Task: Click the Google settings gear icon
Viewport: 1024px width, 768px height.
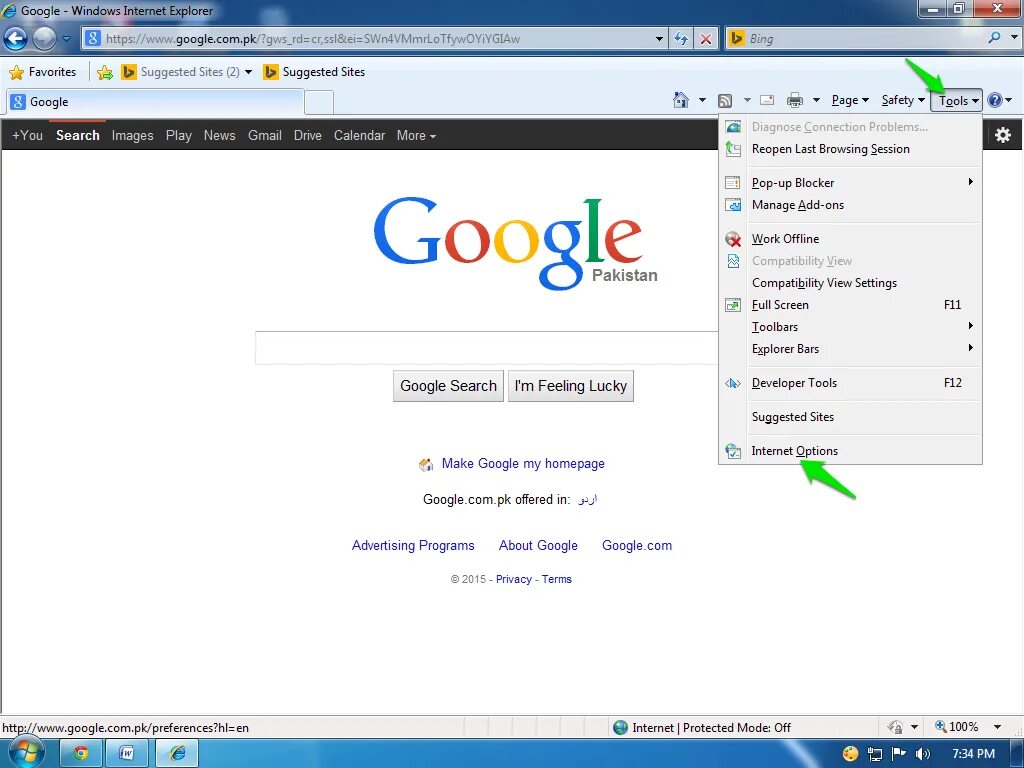Action: [1002, 135]
